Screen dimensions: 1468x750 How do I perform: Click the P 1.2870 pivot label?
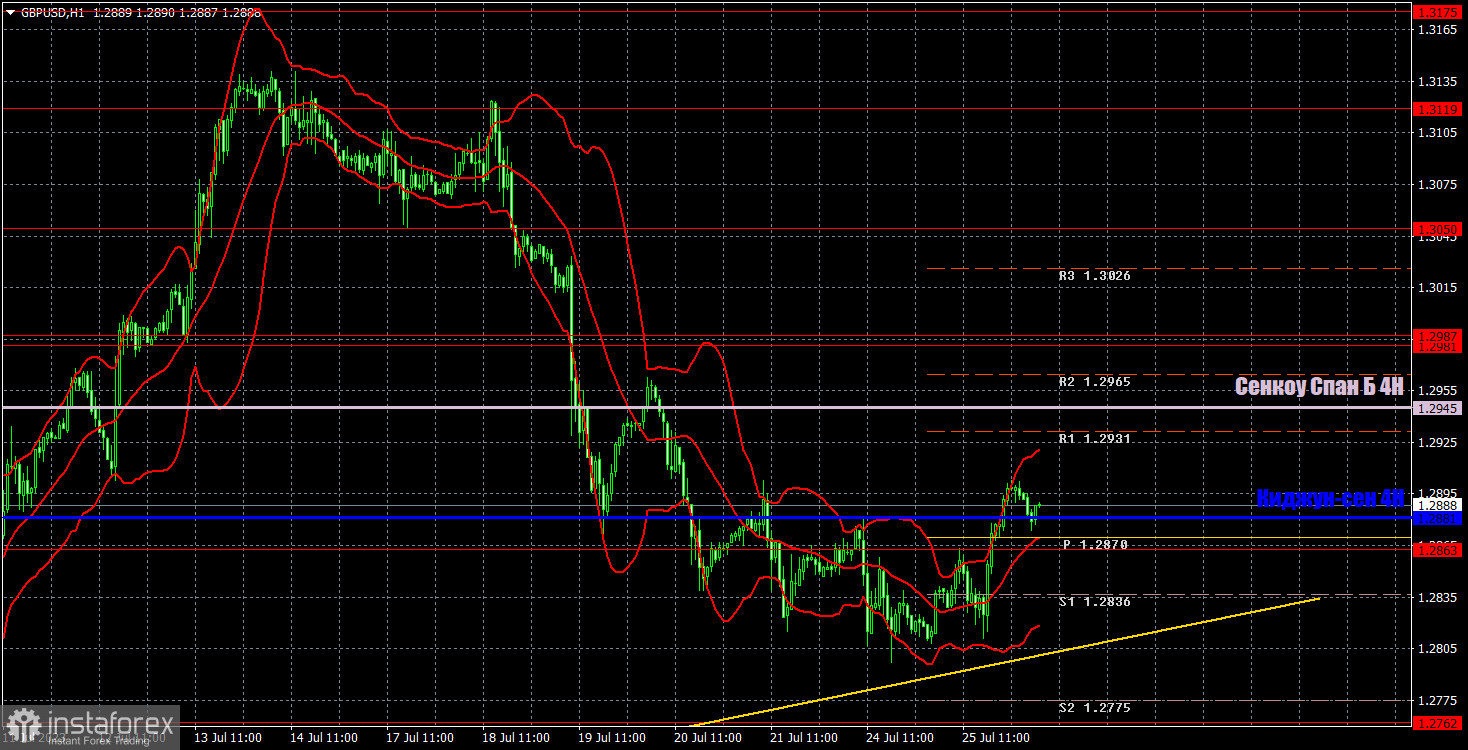1095,545
